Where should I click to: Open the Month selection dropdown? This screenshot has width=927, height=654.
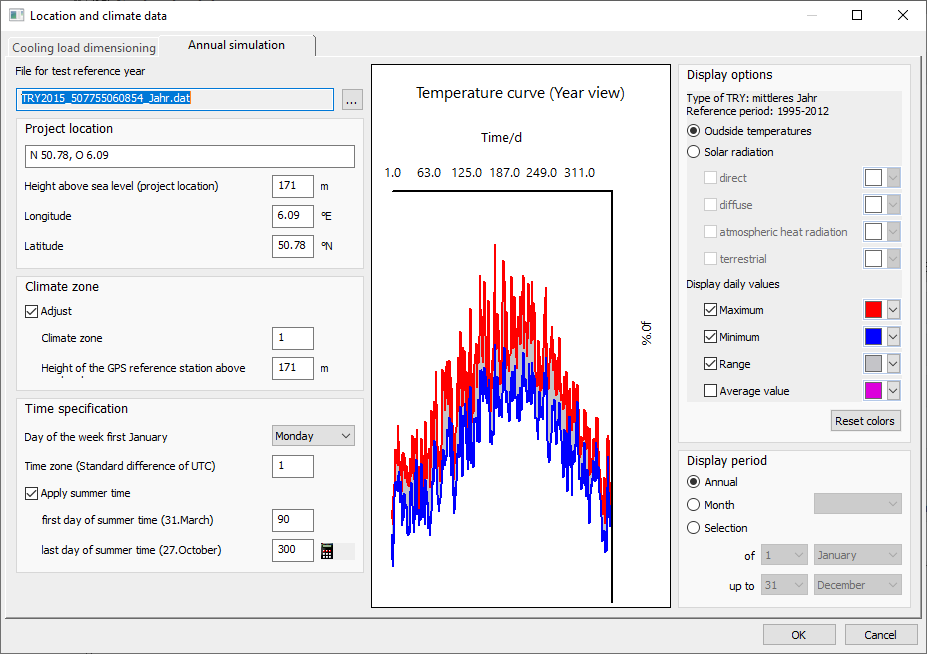(858, 504)
